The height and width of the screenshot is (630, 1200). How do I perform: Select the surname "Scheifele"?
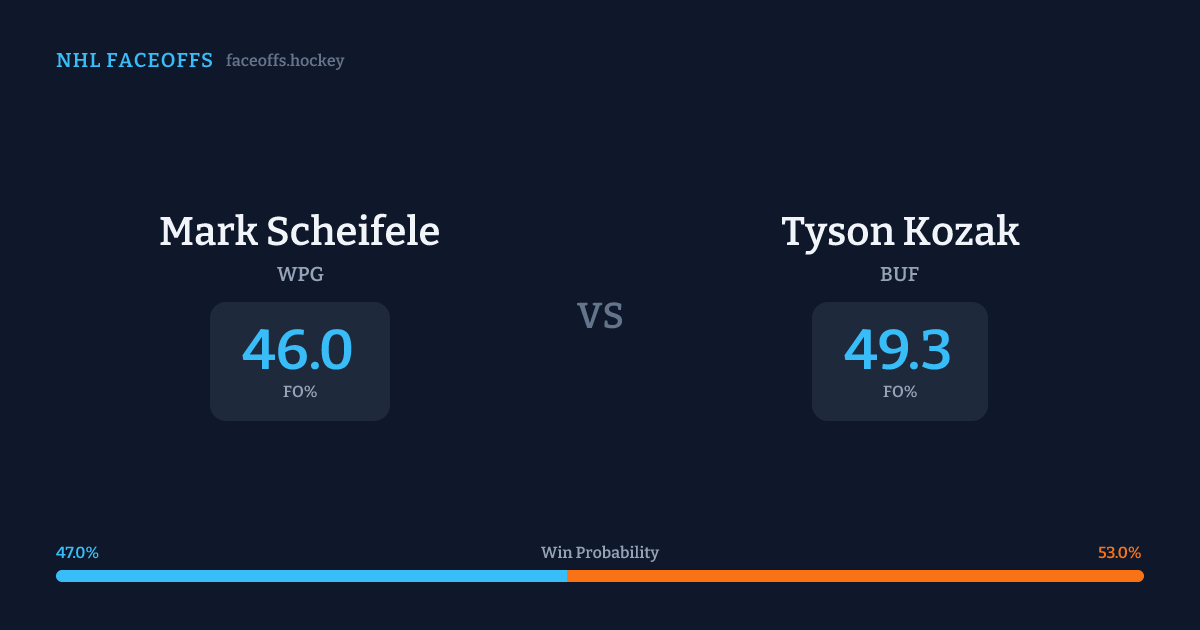[x=353, y=232]
